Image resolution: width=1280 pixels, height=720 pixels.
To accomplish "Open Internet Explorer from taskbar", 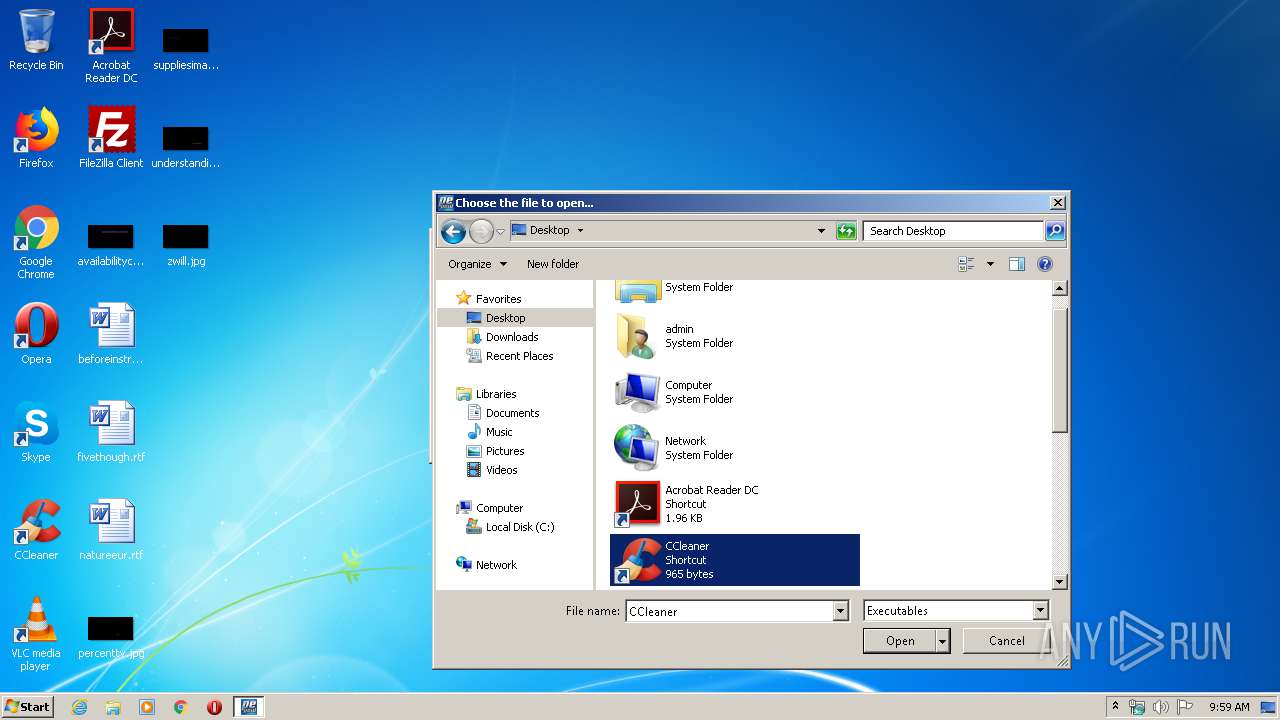I will (x=79, y=707).
